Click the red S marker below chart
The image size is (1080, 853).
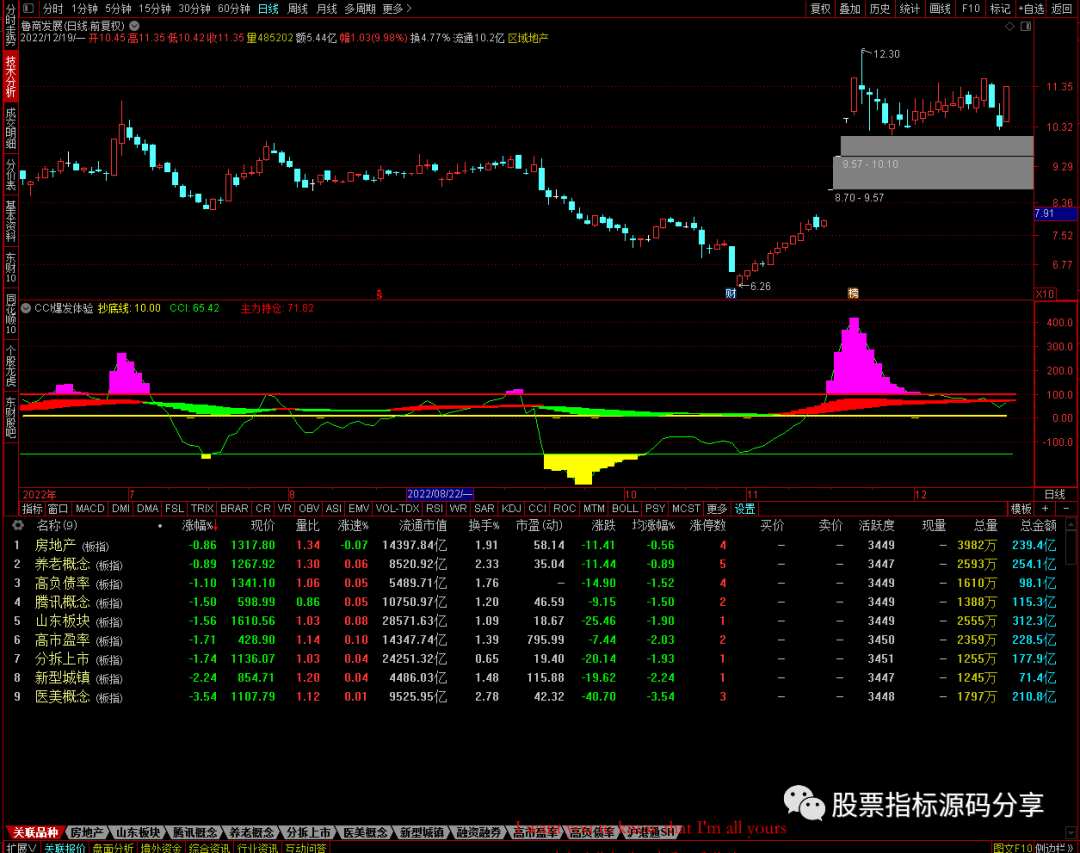(x=379, y=294)
